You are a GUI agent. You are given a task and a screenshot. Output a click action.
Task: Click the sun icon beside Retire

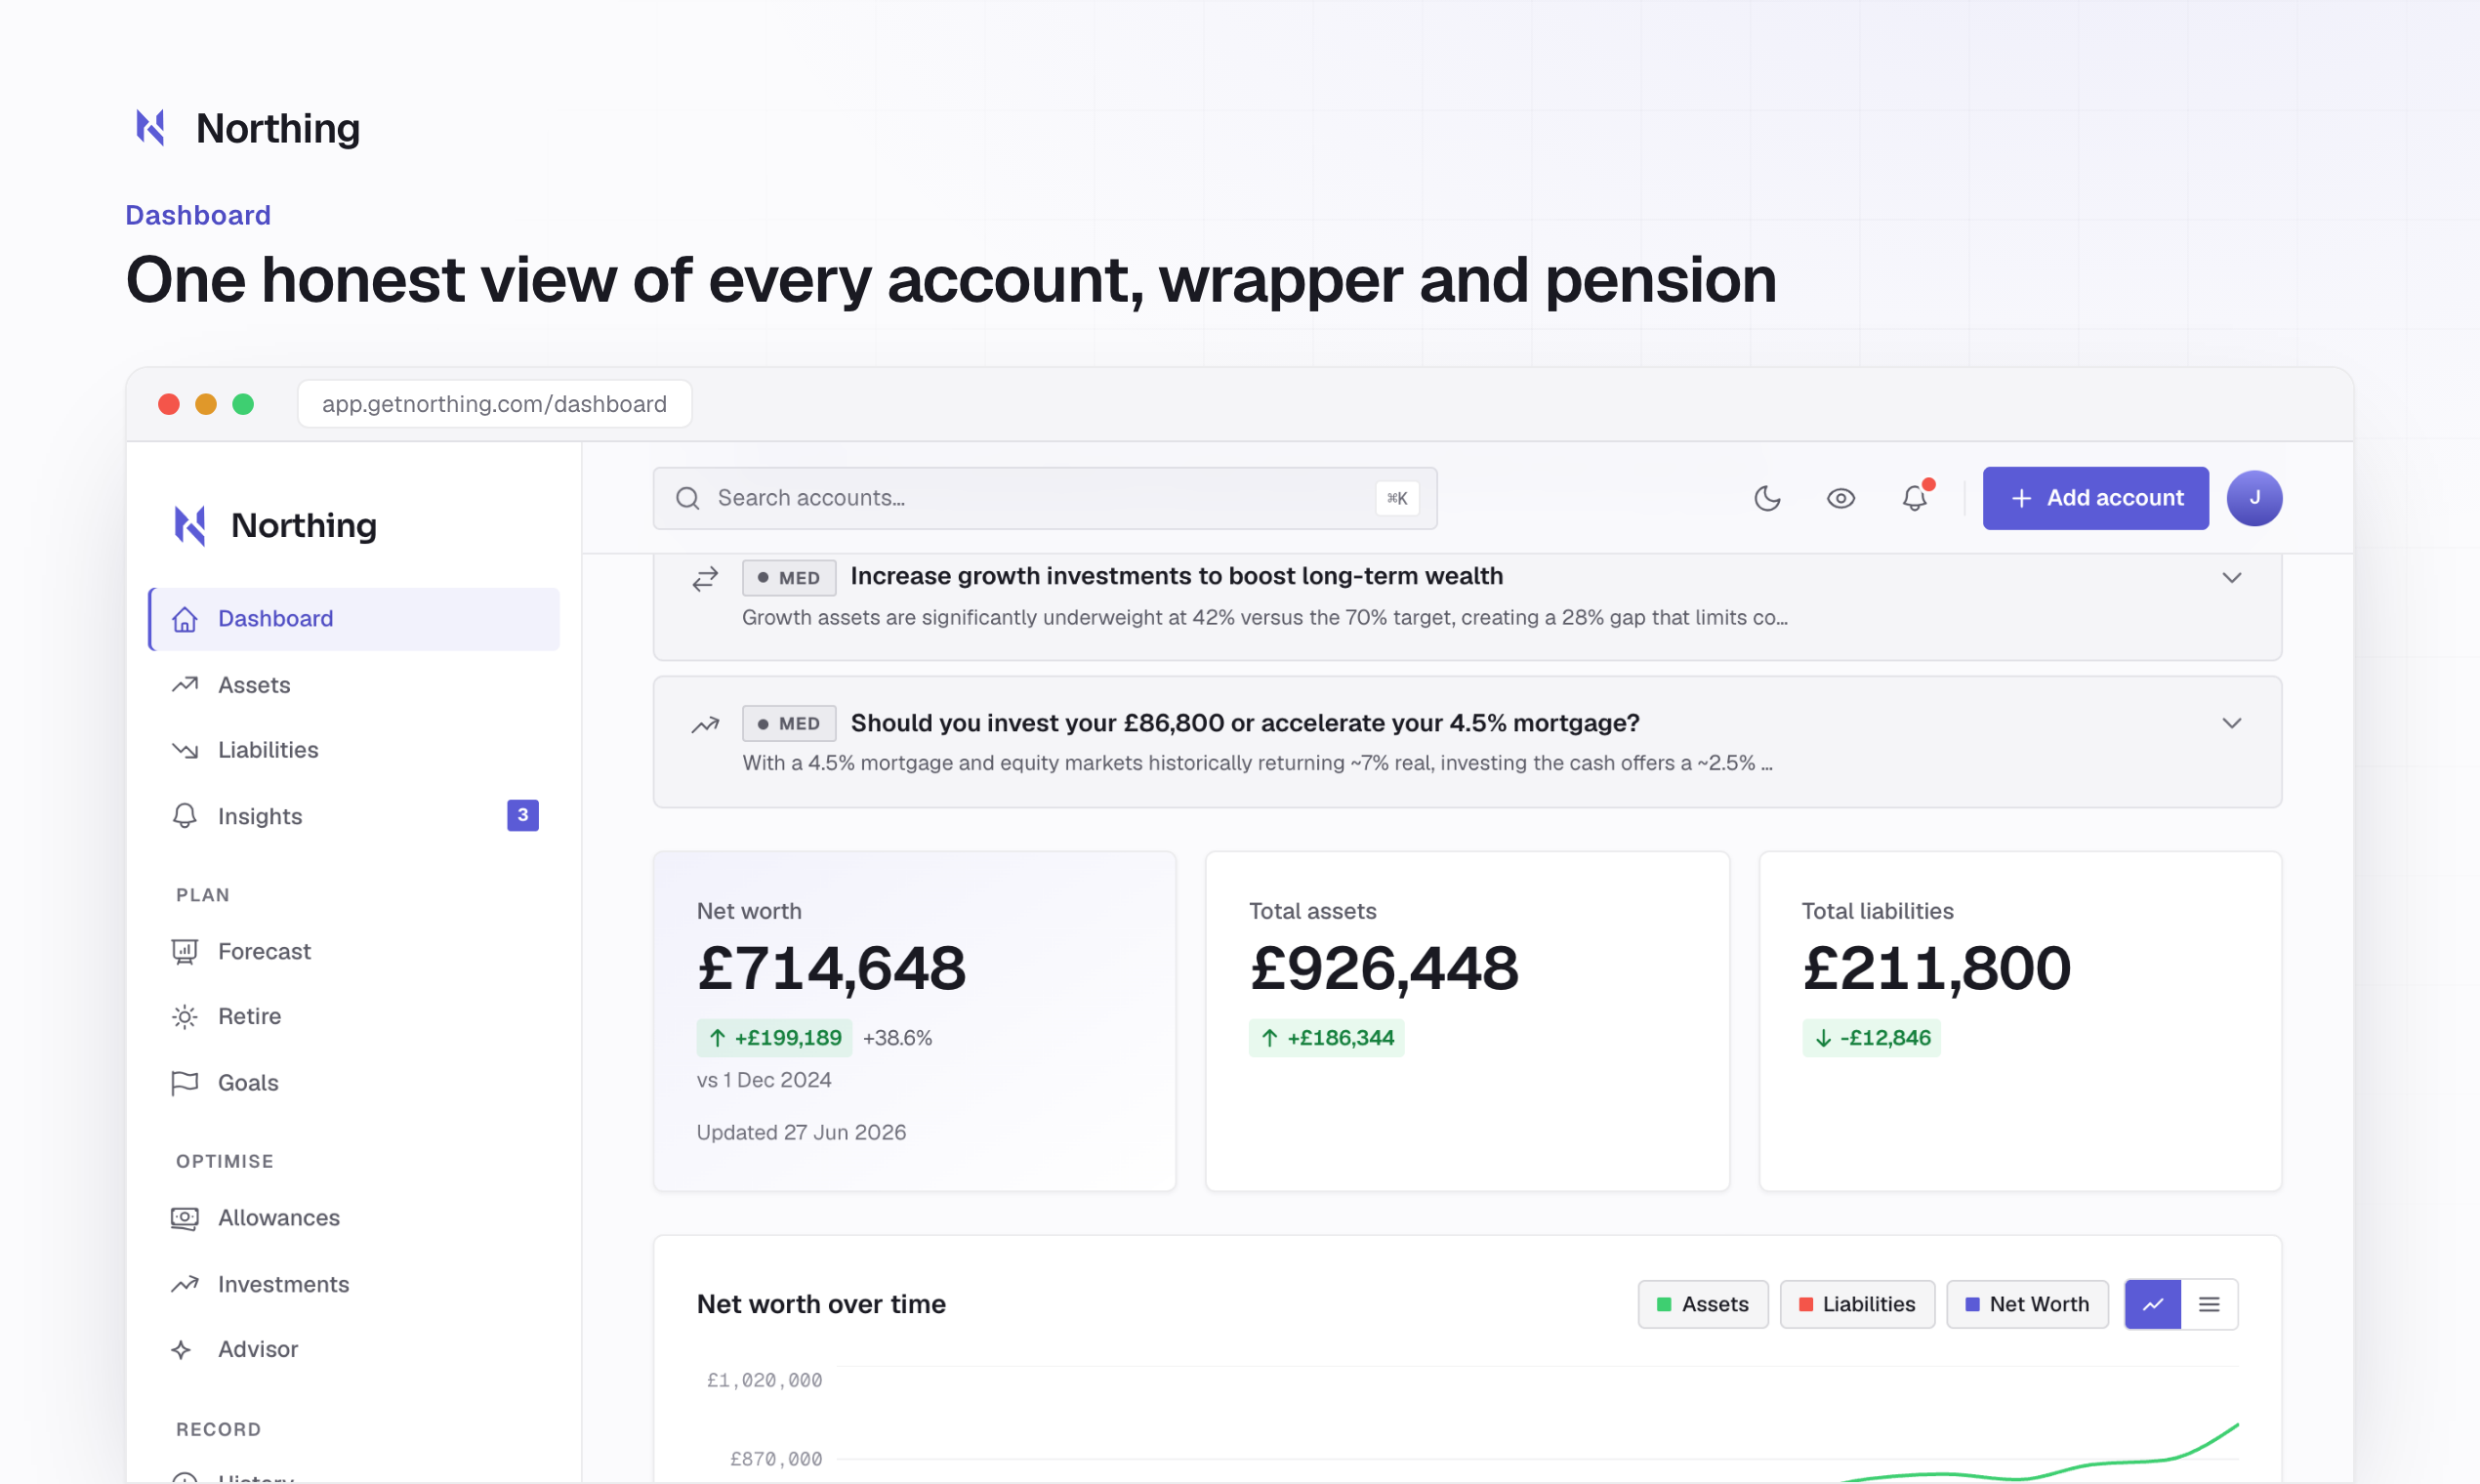[x=185, y=1017]
